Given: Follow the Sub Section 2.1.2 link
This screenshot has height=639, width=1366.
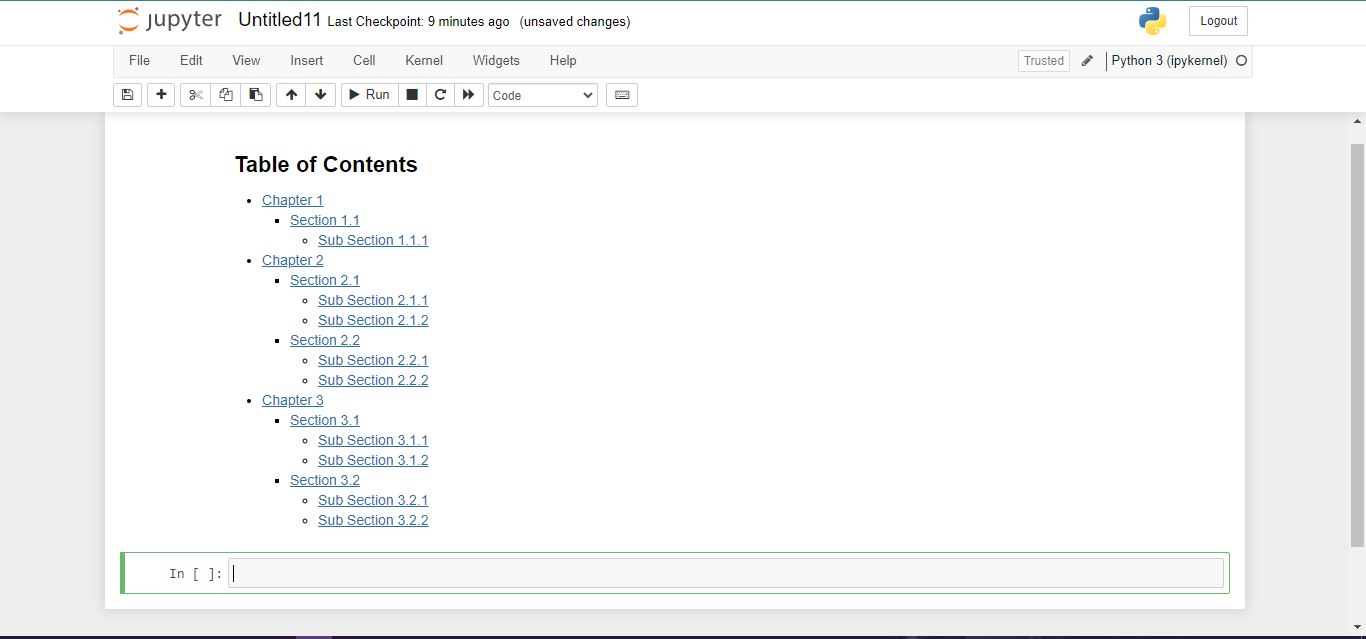Looking at the screenshot, I should (373, 320).
